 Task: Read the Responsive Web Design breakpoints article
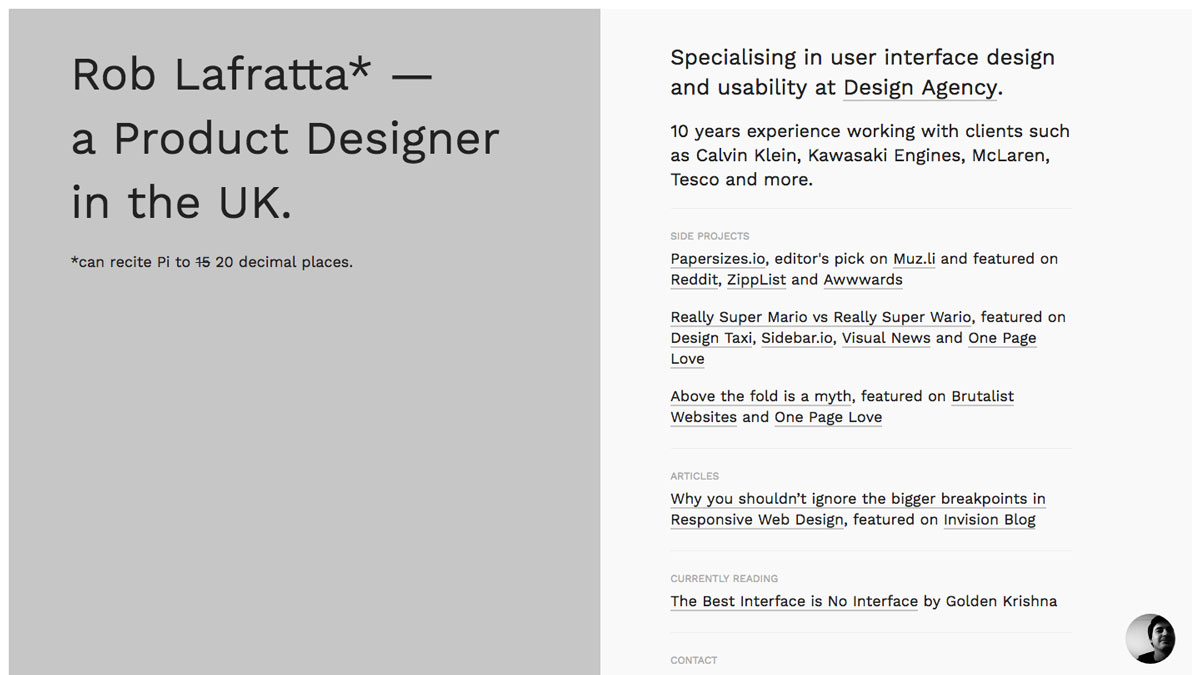tap(857, 499)
